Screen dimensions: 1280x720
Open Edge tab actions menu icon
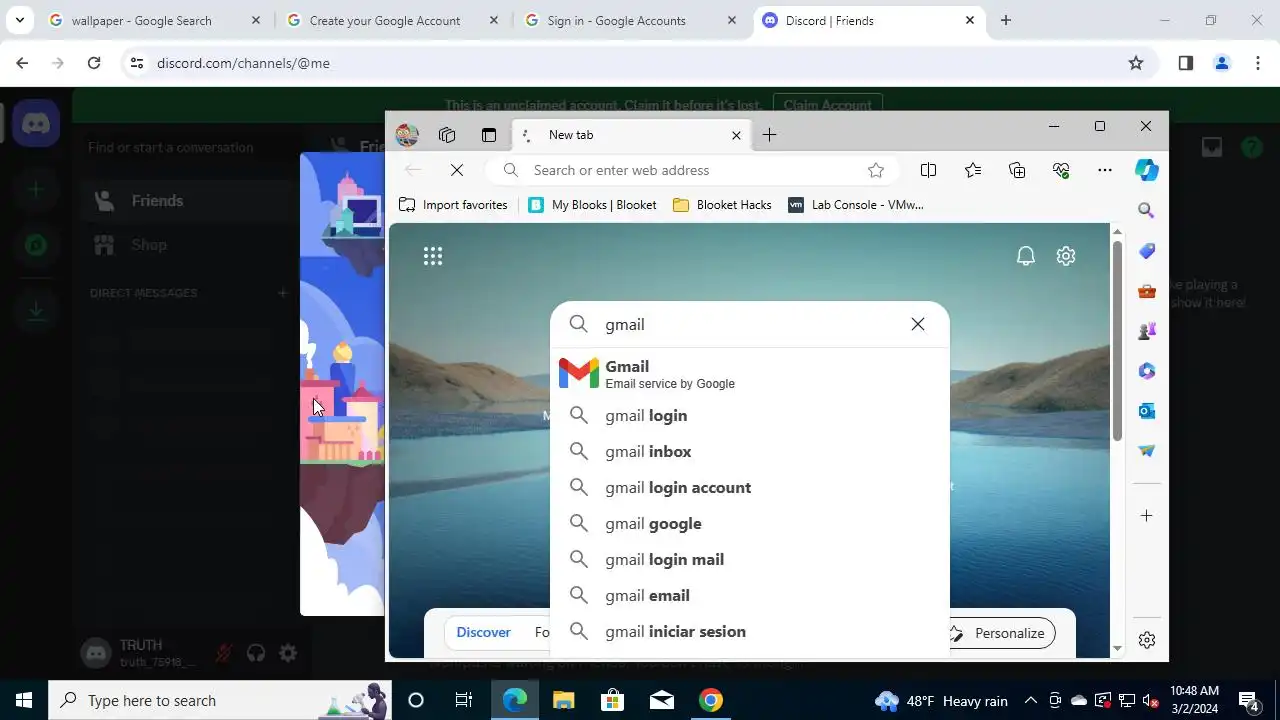click(489, 135)
